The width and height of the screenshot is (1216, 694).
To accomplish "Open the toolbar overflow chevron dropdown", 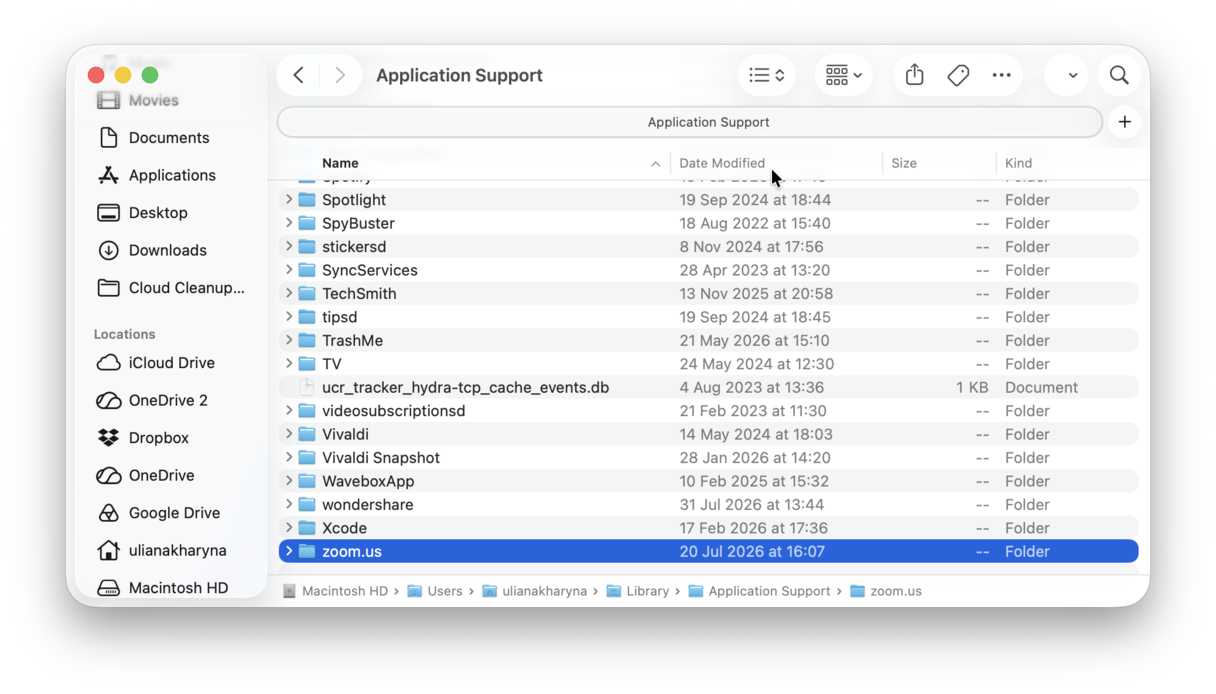I will click(x=1072, y=75).
